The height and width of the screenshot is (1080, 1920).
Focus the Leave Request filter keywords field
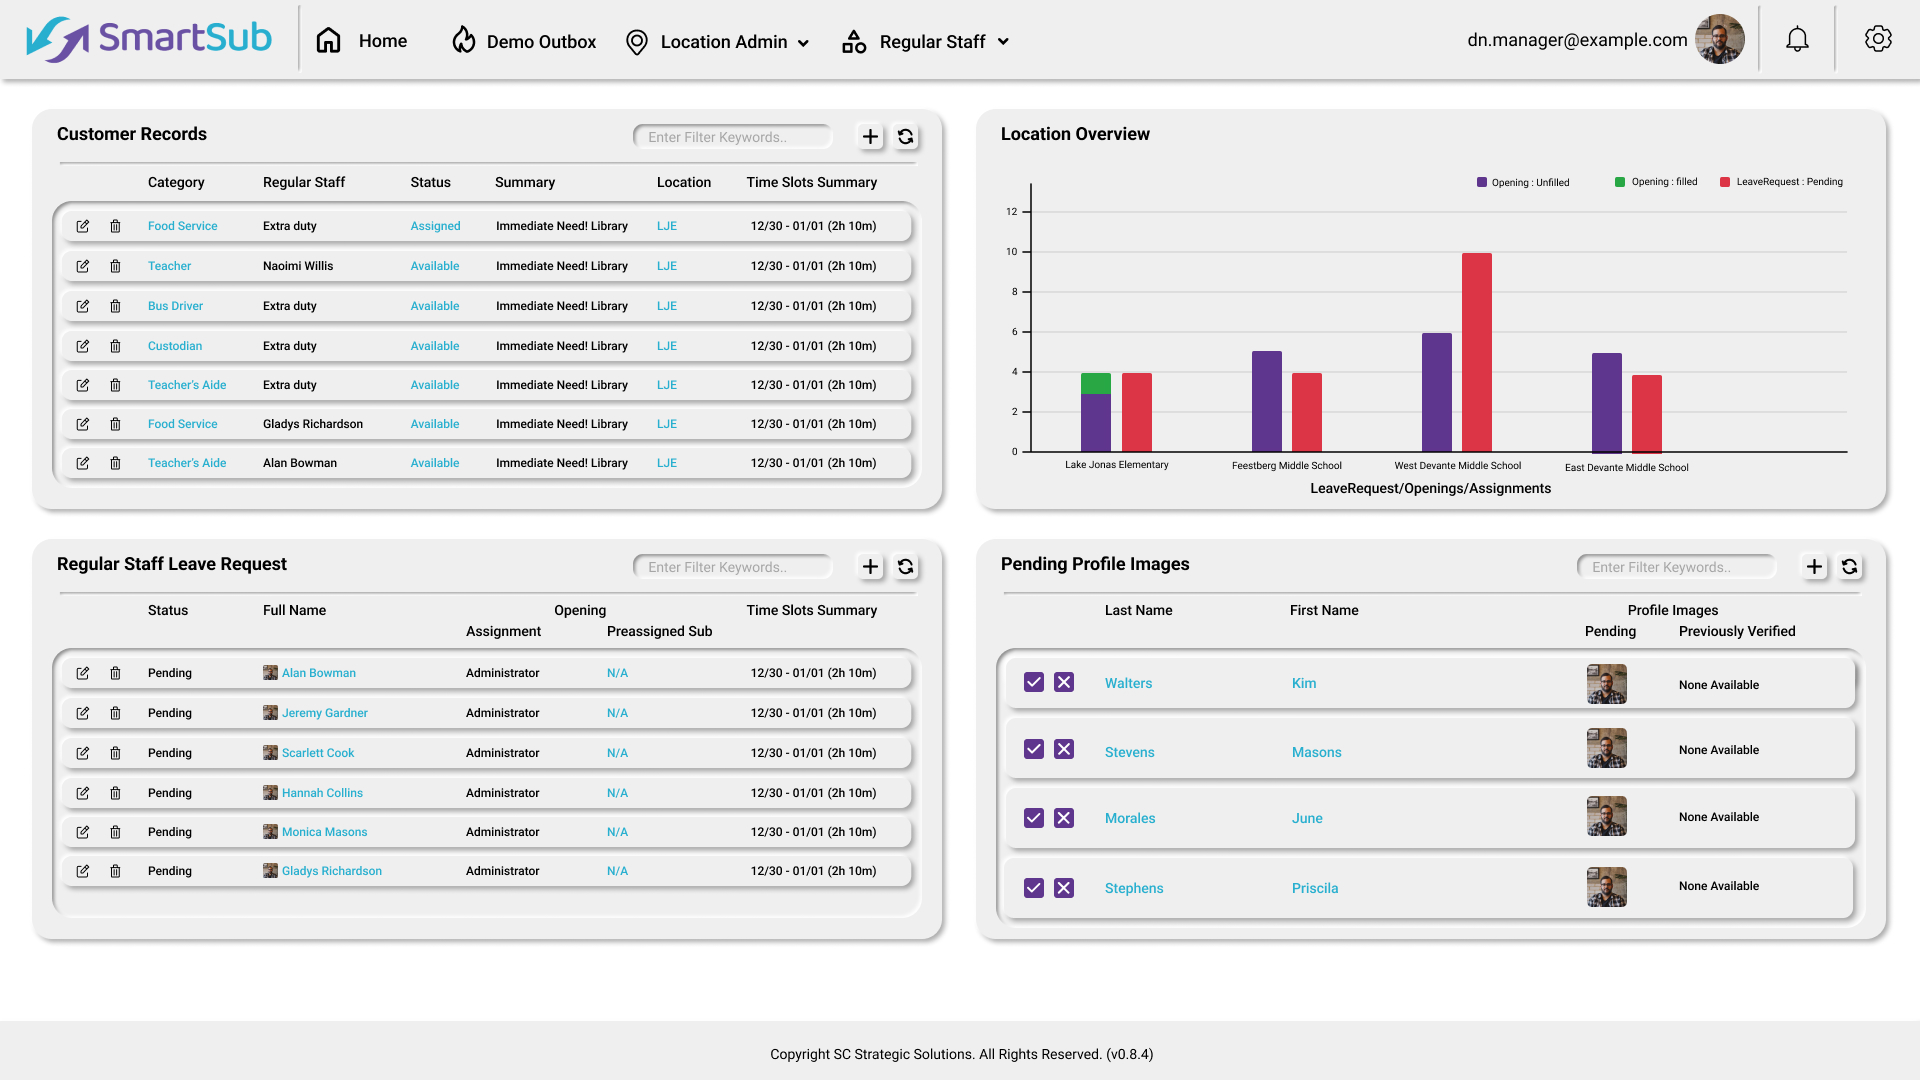point(733,567)
